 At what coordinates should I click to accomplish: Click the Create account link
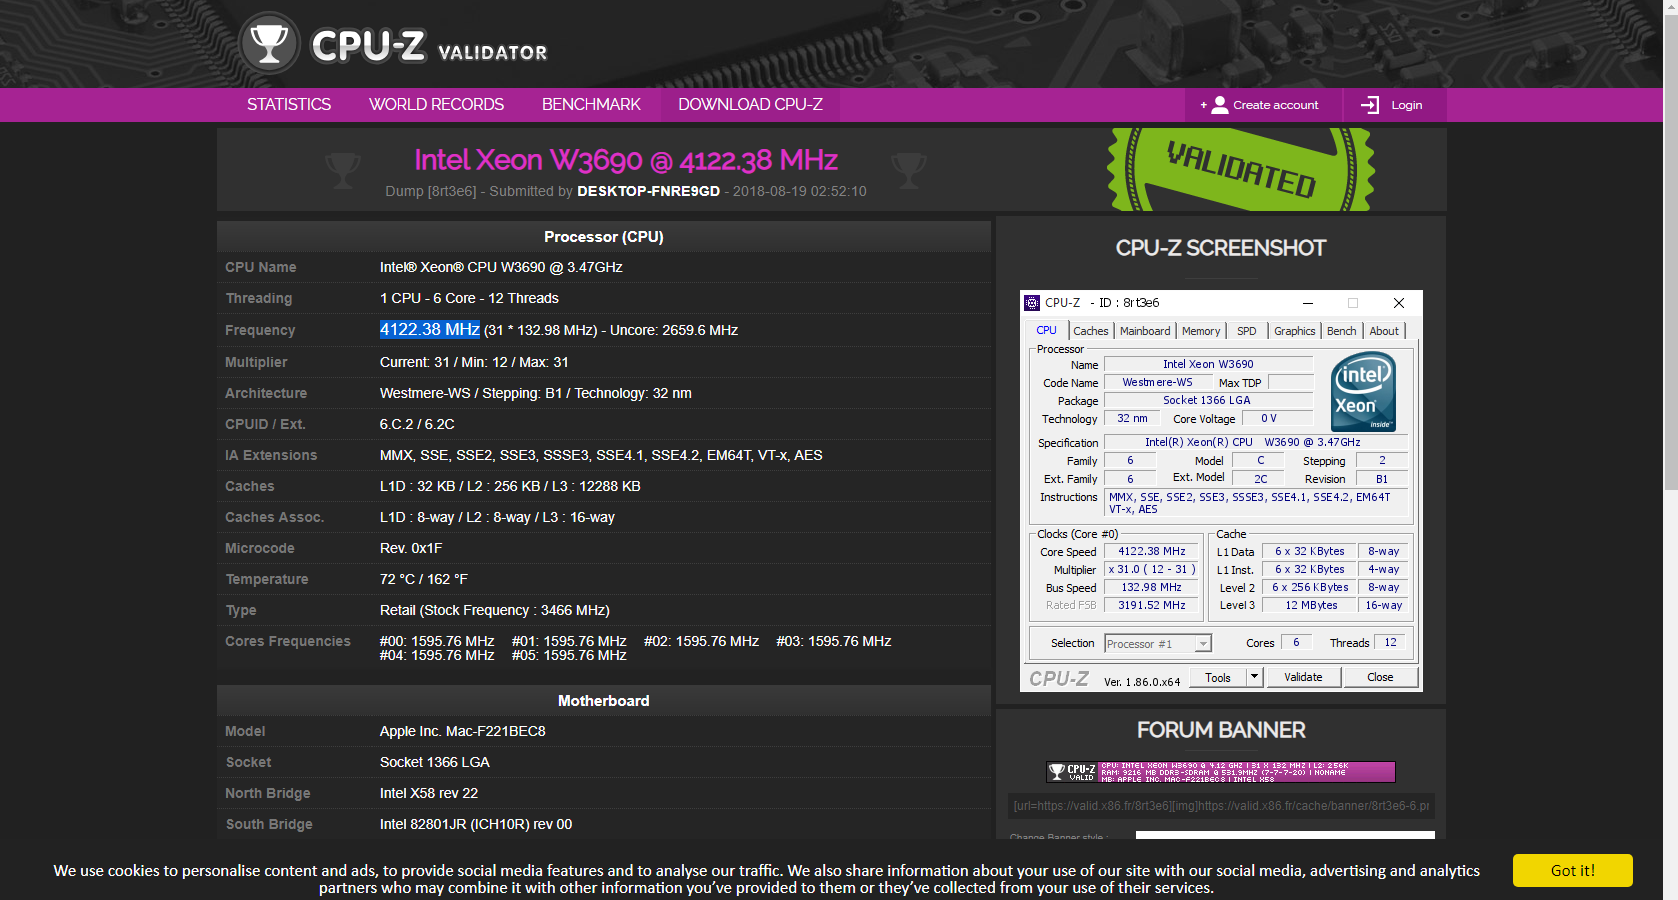click(x=1264, y=105)
